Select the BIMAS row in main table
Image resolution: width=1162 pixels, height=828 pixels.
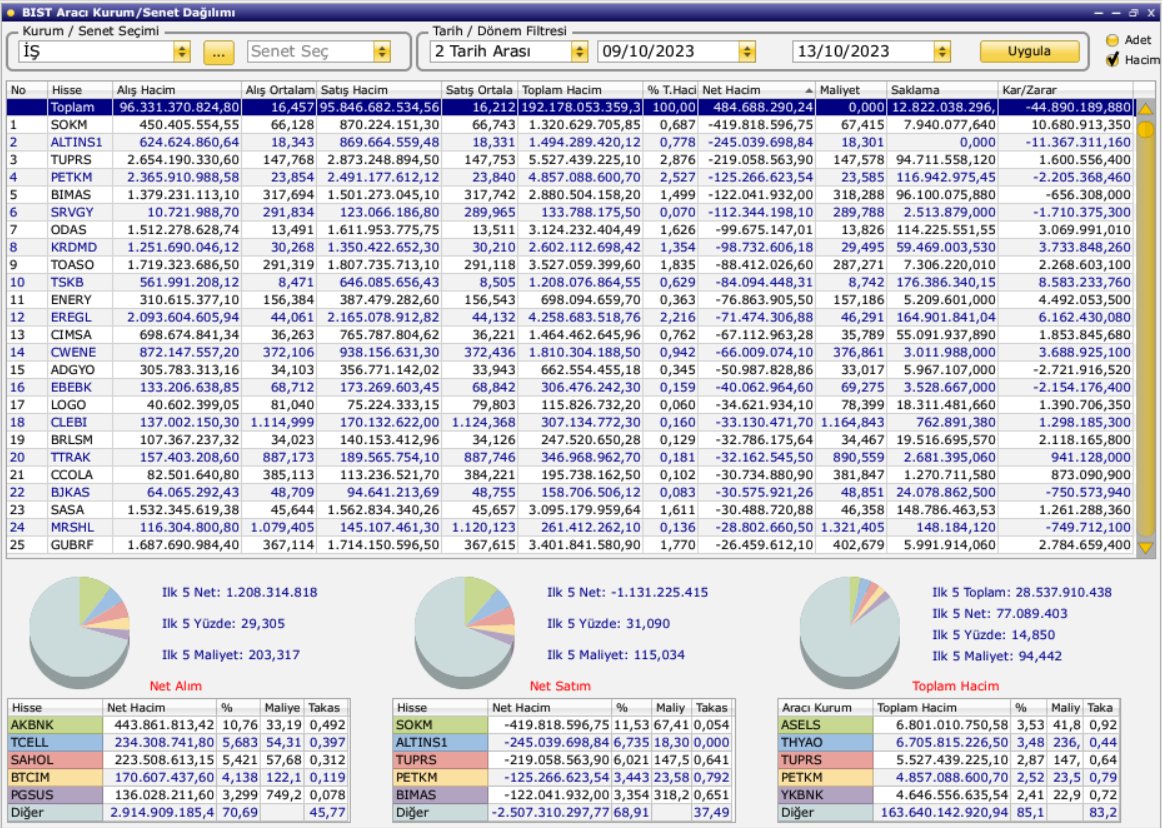[570, 195]
